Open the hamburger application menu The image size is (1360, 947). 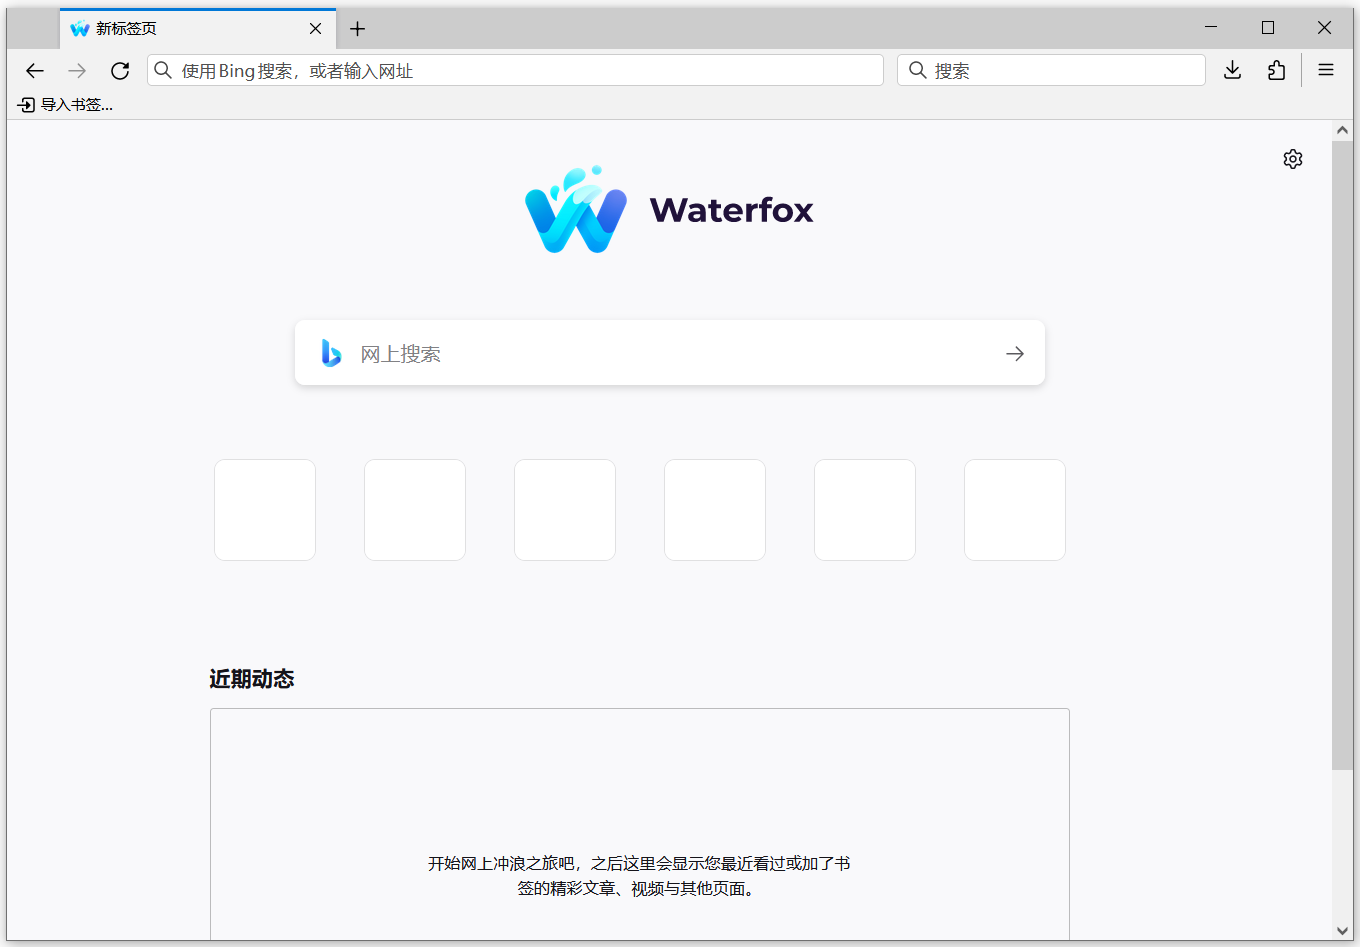tap(1326, 70)
